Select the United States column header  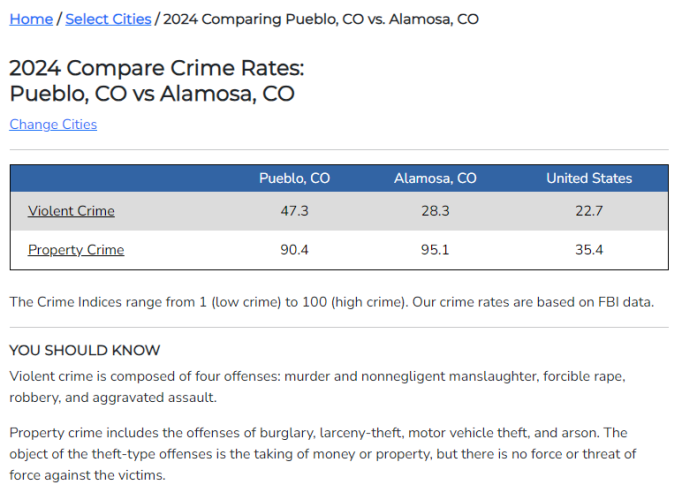(x=589, y=178)
